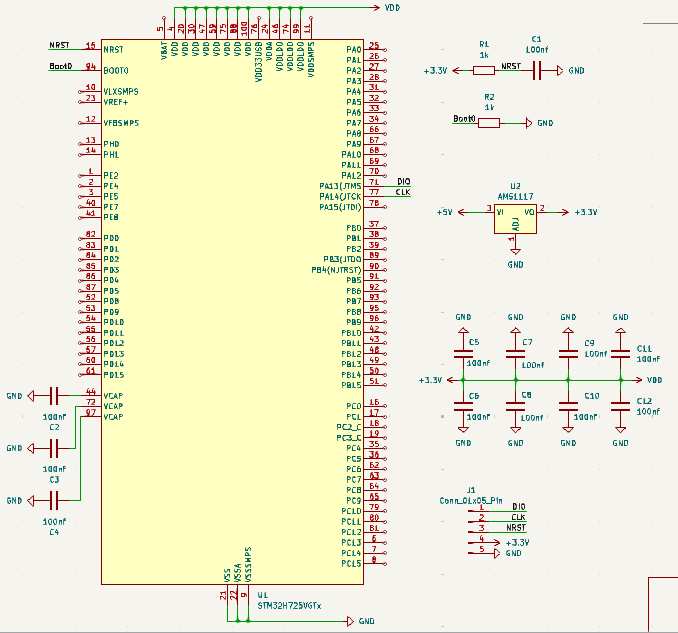
Task: Select the CLK net label on PA14
Action: coord(403,192)
